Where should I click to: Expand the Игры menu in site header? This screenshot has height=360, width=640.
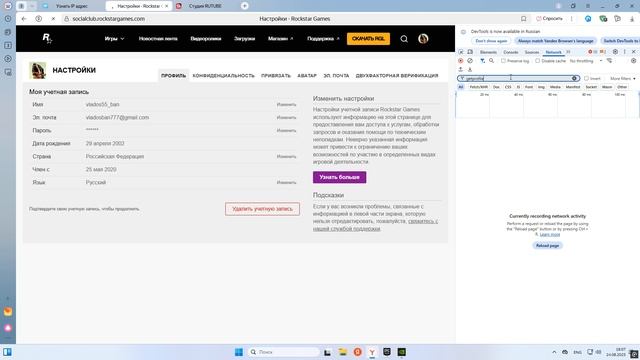(x=114, y=39)
